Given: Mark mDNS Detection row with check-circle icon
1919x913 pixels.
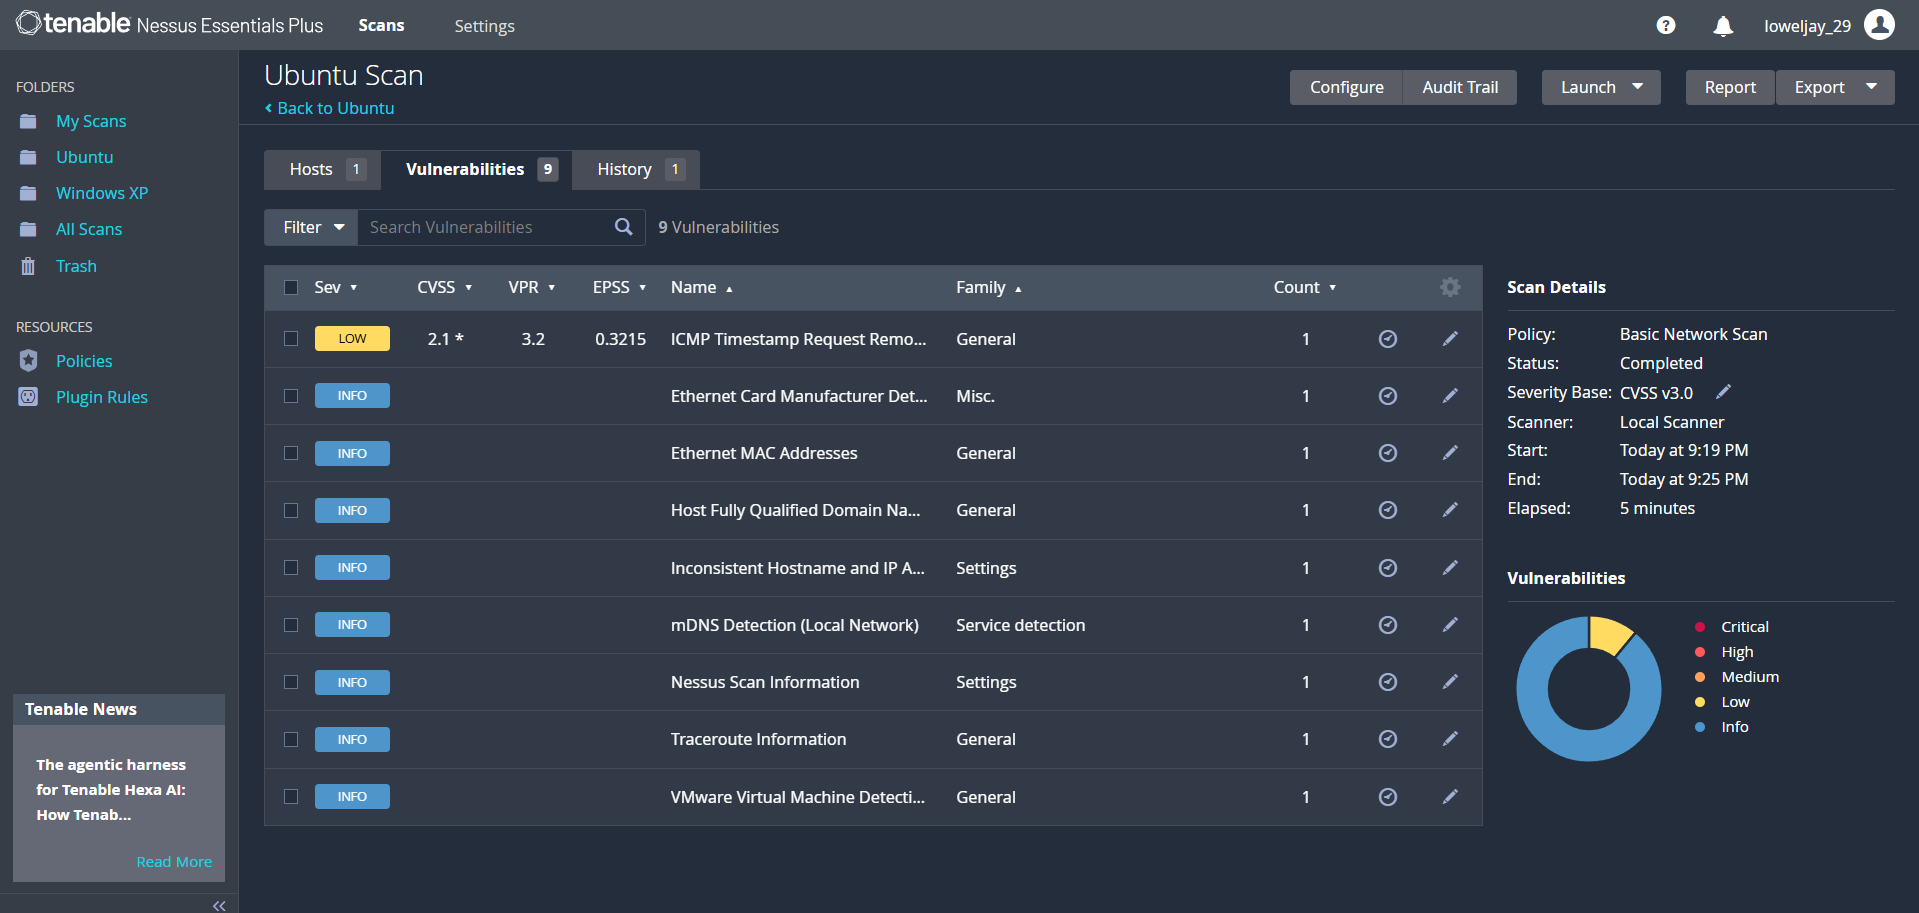Looking at the screenshot, I should point(1387,625).
